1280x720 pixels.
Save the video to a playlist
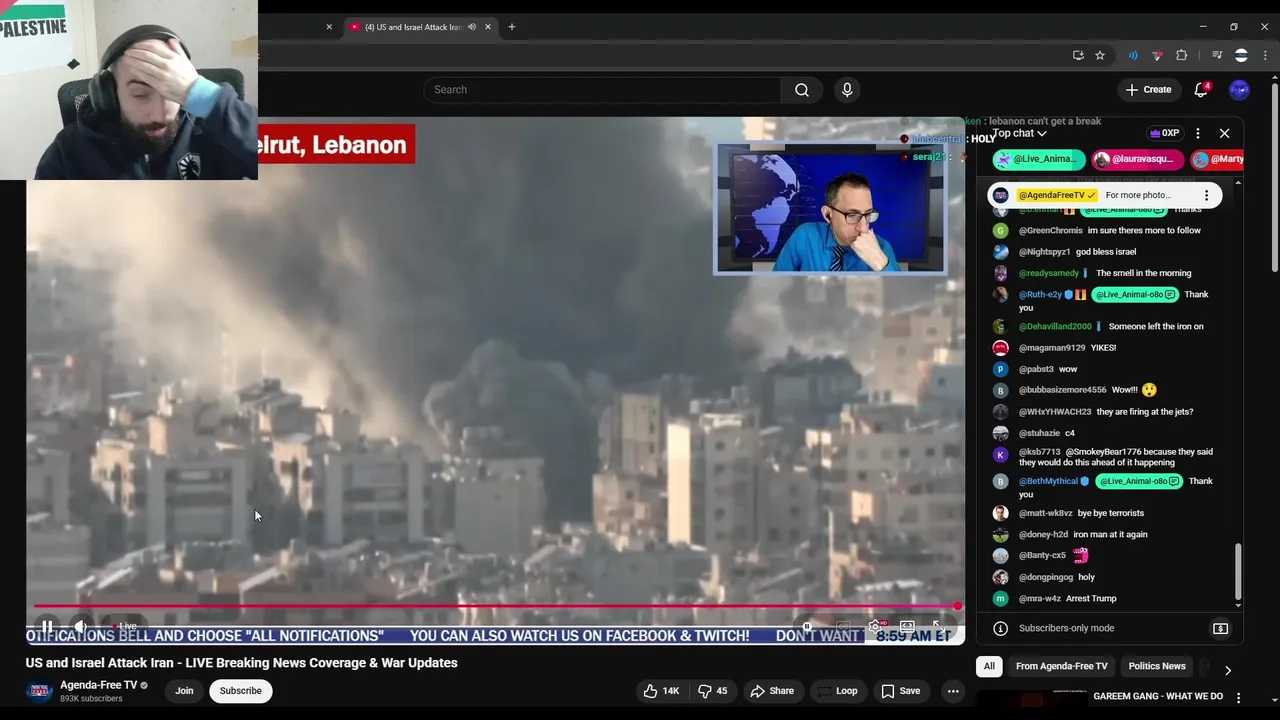[900, 691]
